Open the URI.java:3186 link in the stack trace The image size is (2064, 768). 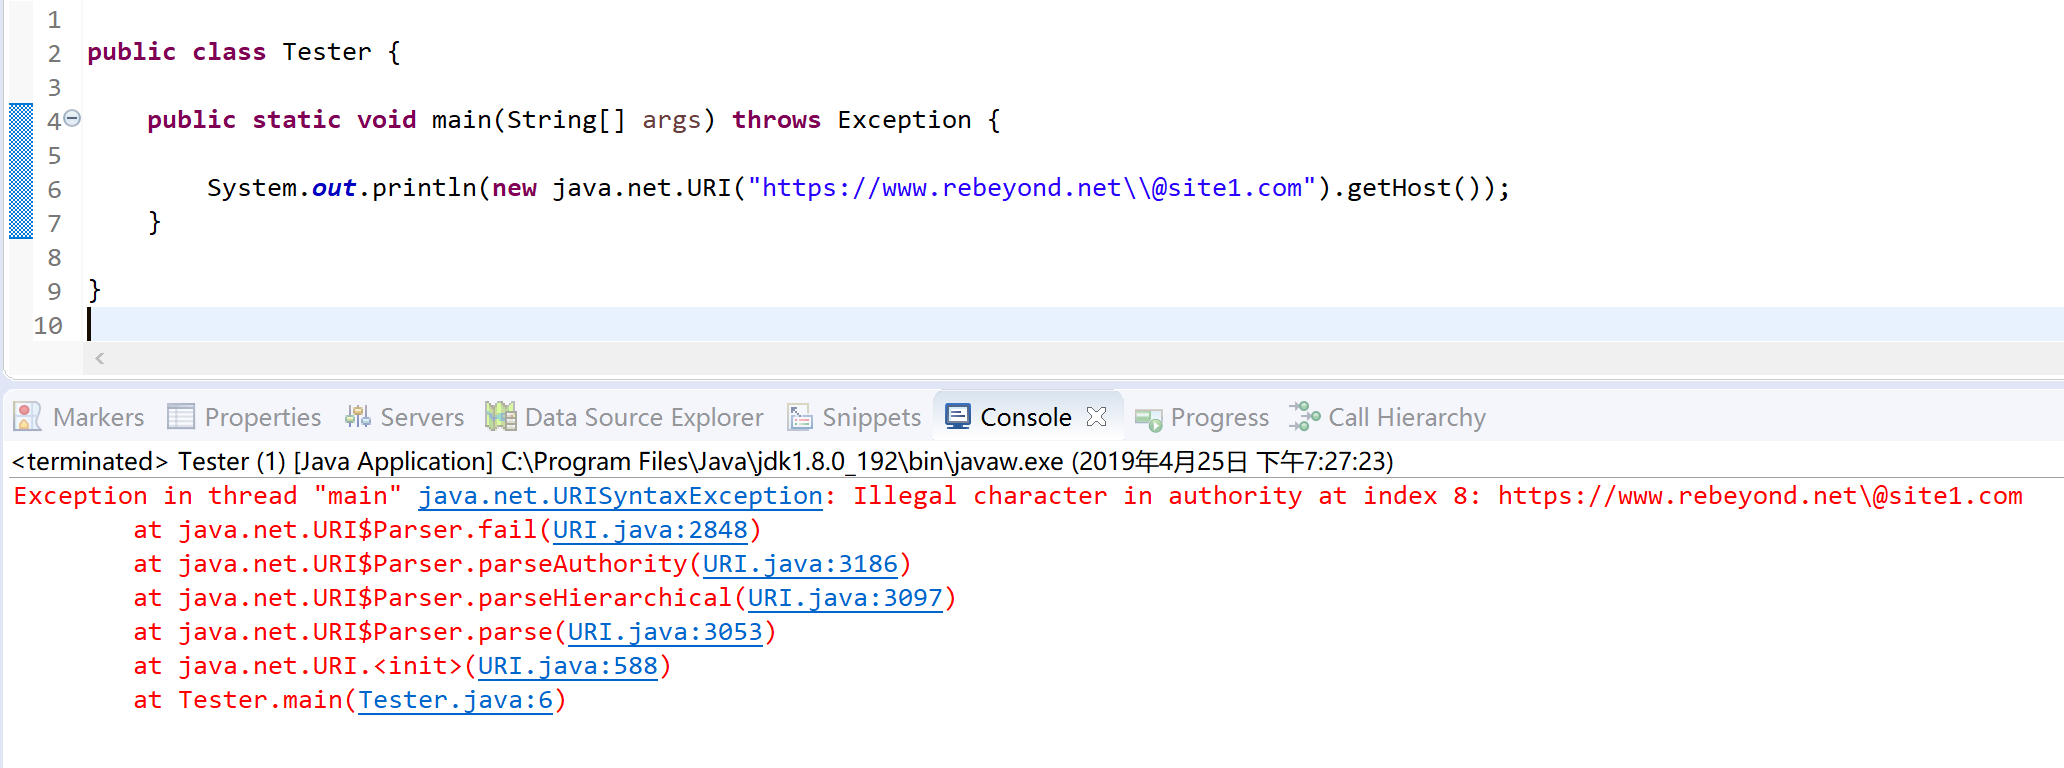tap(800, 564)
